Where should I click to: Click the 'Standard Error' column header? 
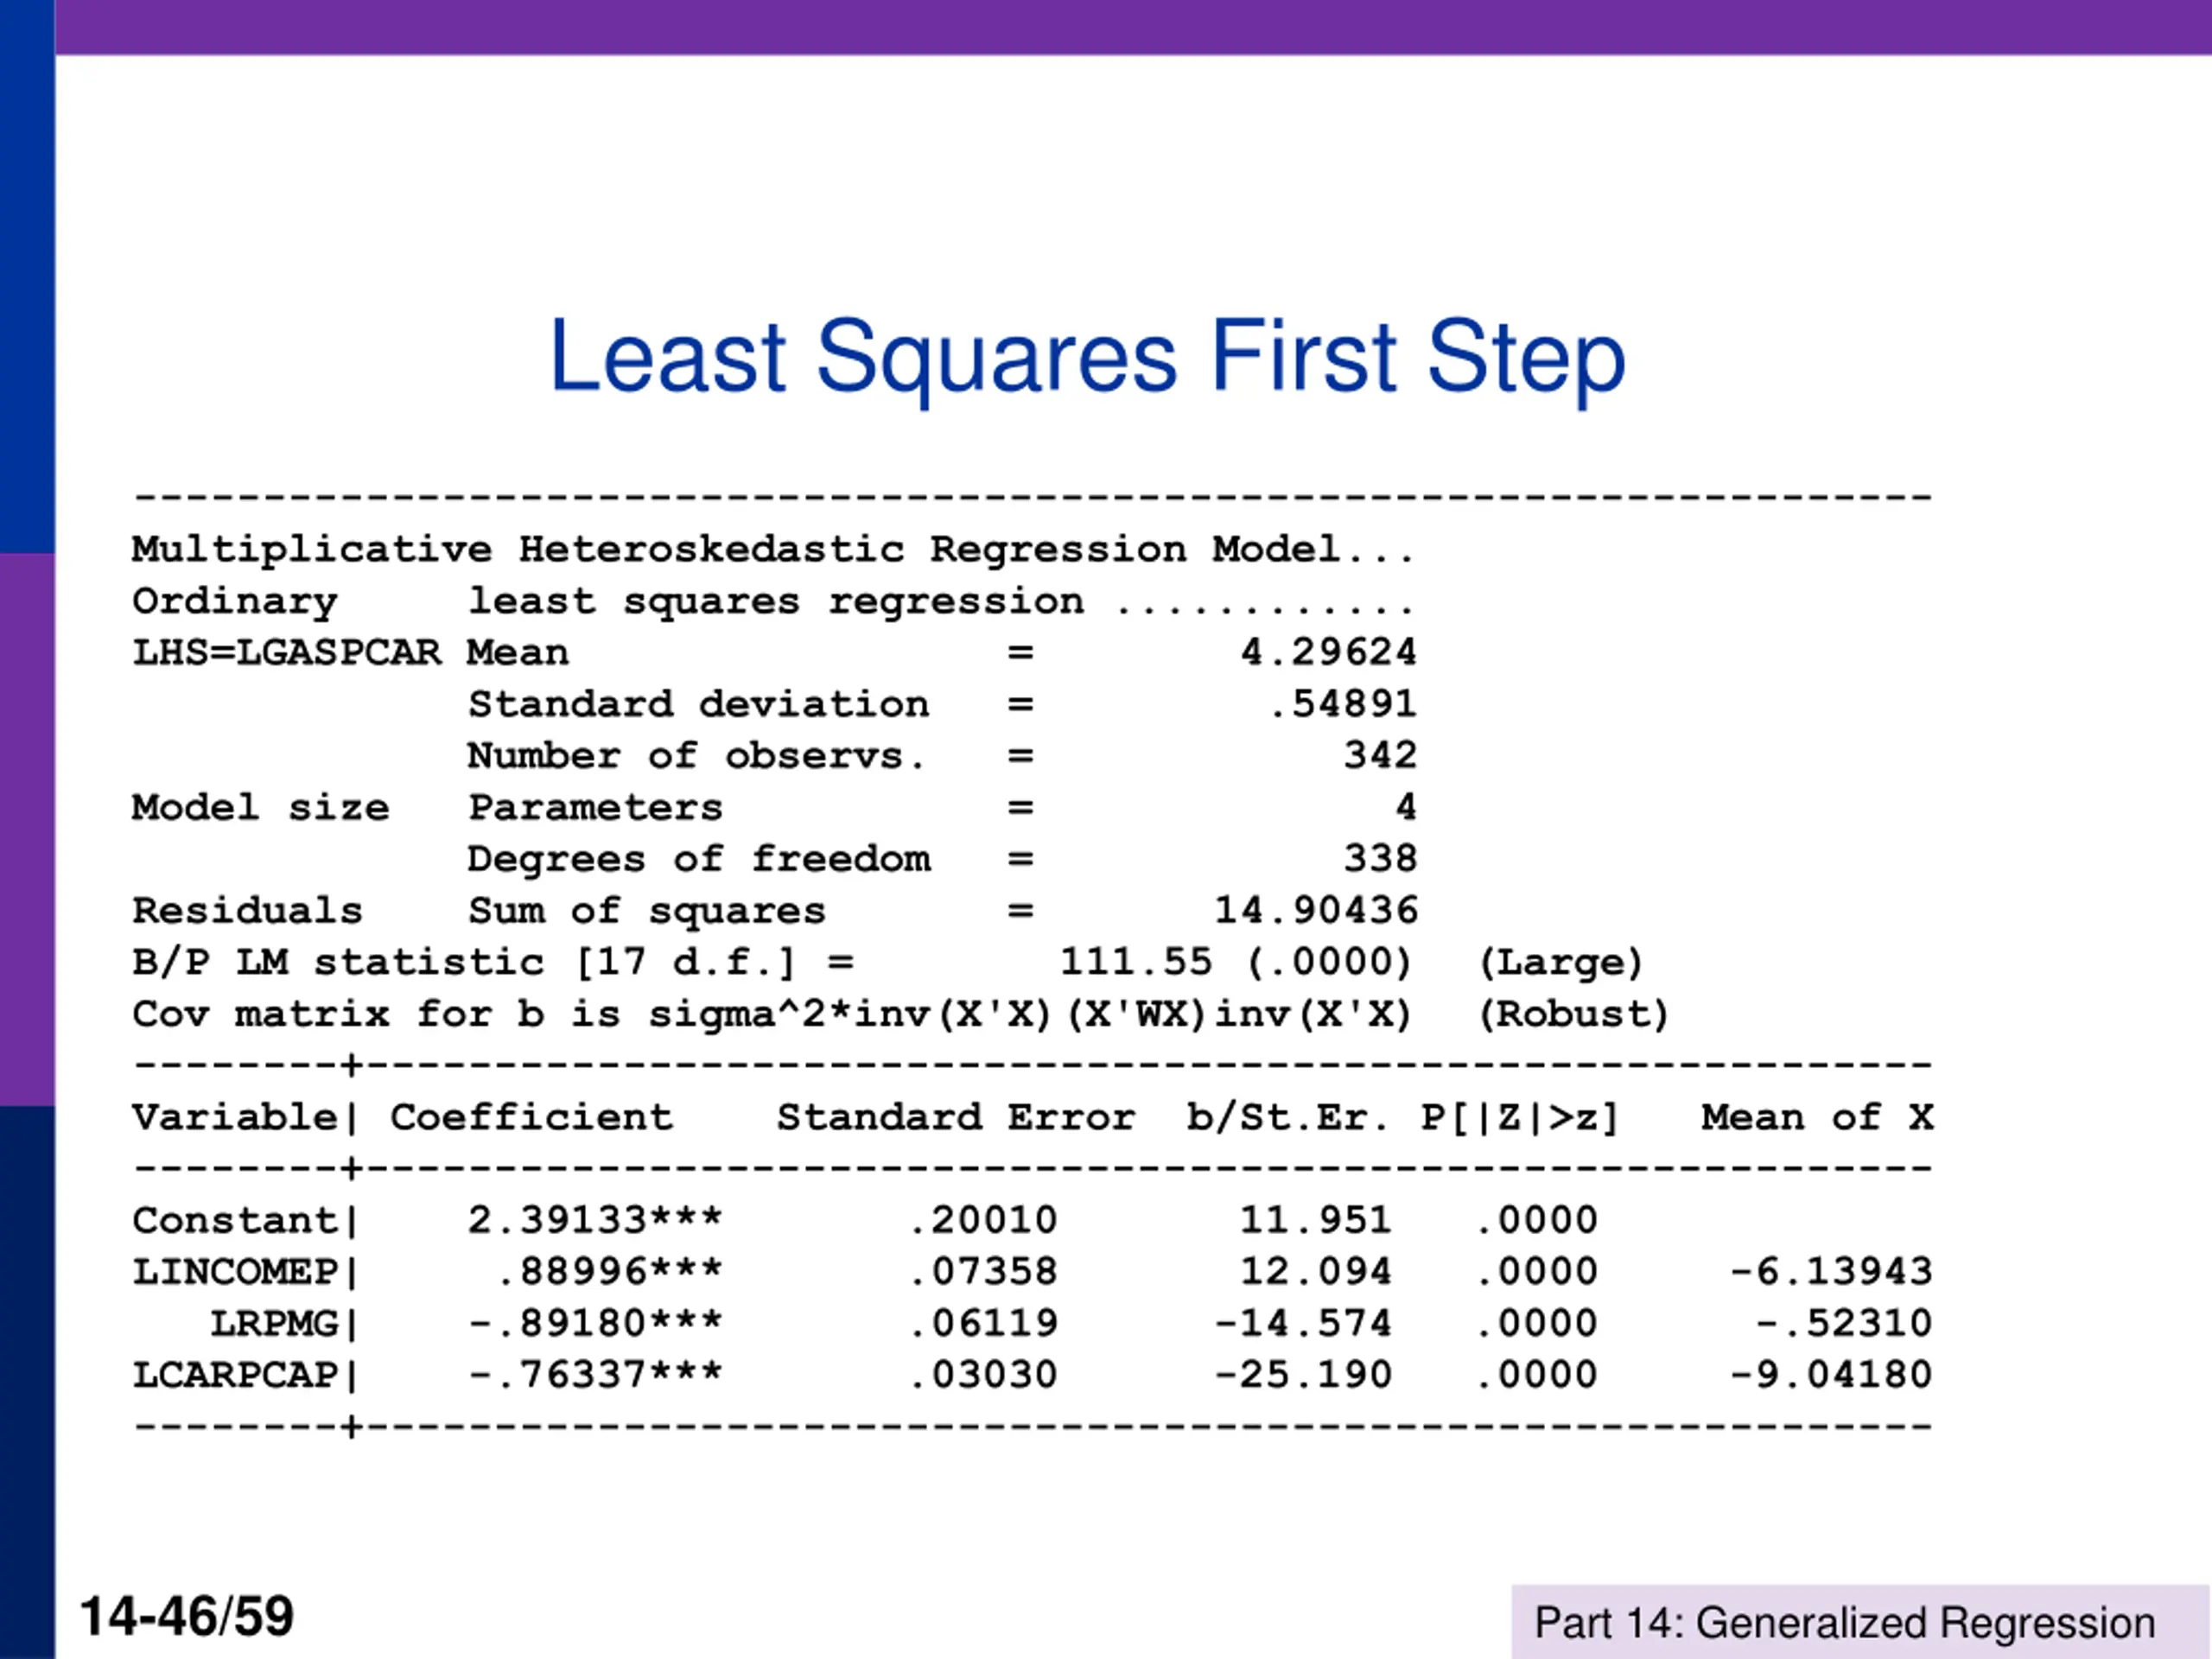coord(956,1117)
